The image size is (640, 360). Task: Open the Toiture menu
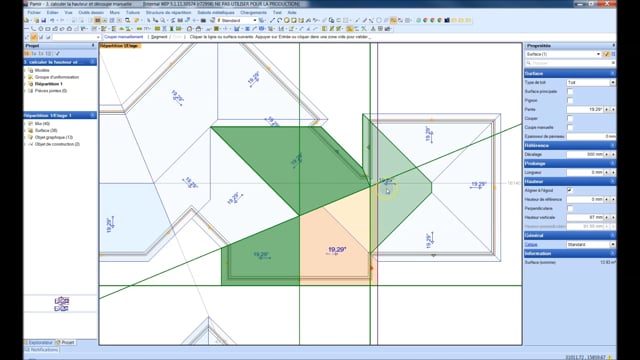(x=133, y=13)
